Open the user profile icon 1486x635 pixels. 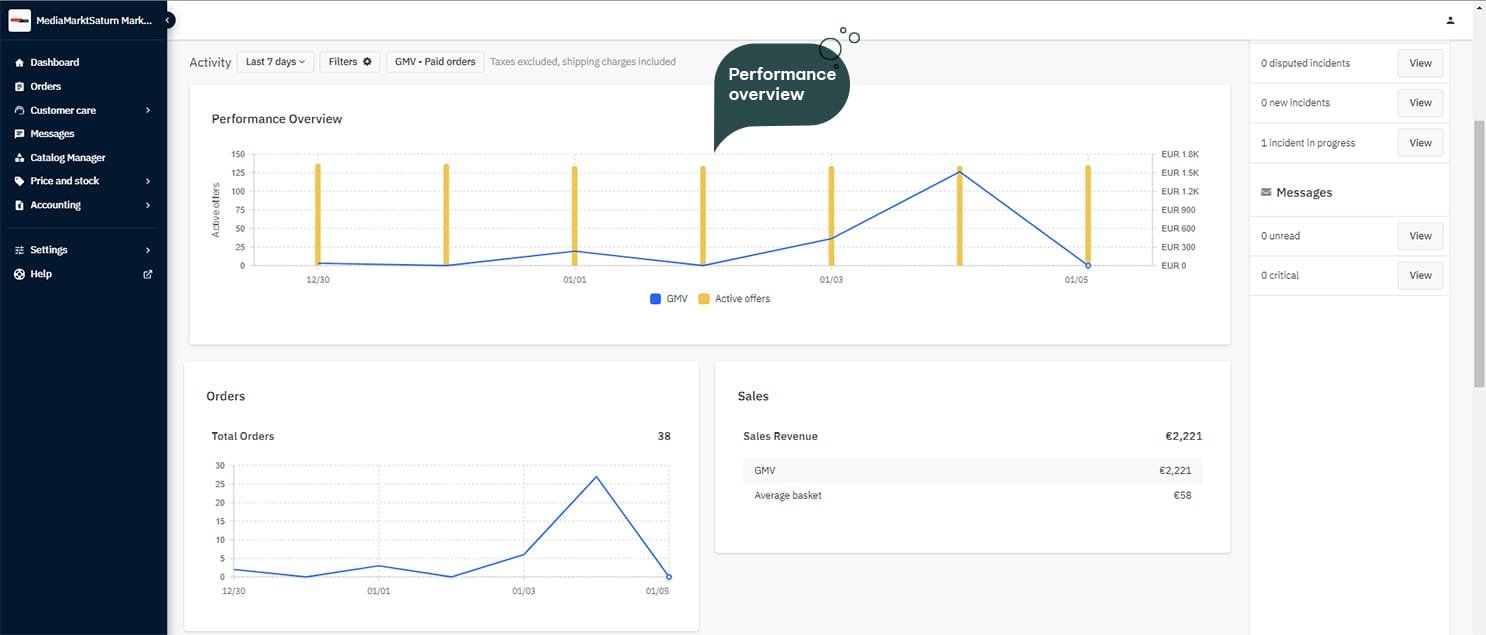pos(1450,20)
